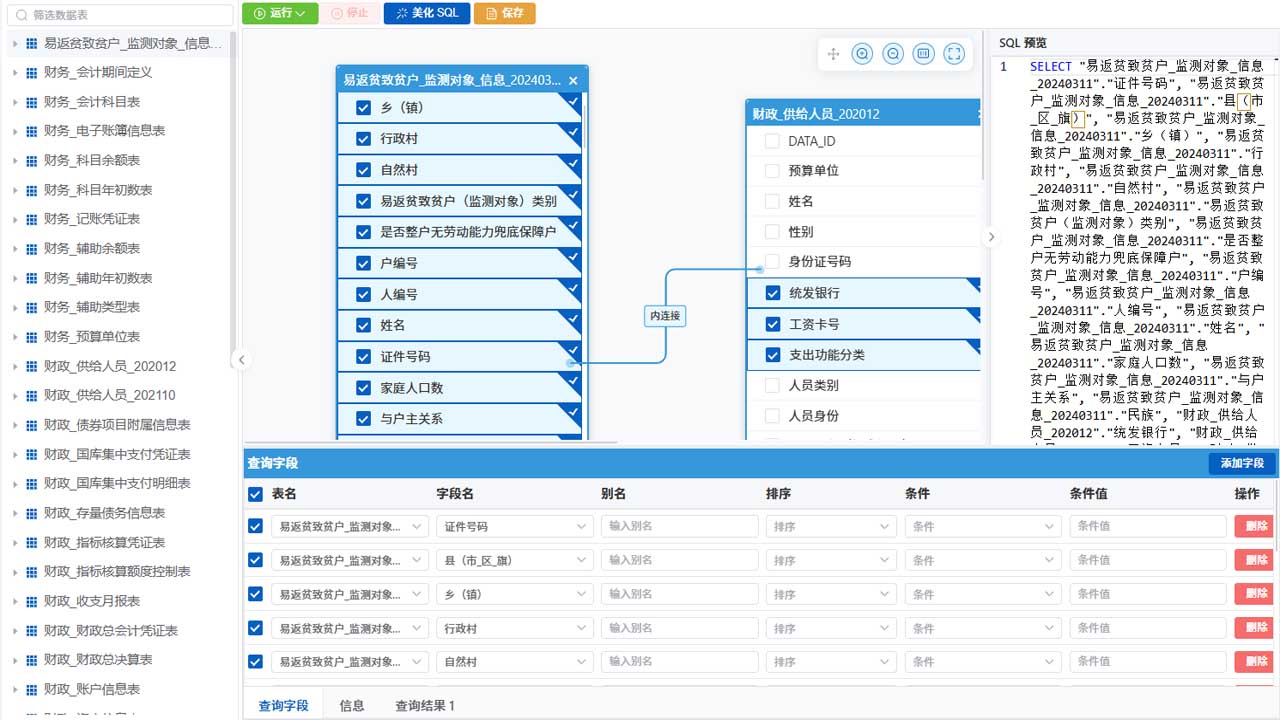Open the field name dropdown showing 证件号码
Viewport: 1280px width, 720px height.
point(514,526)
